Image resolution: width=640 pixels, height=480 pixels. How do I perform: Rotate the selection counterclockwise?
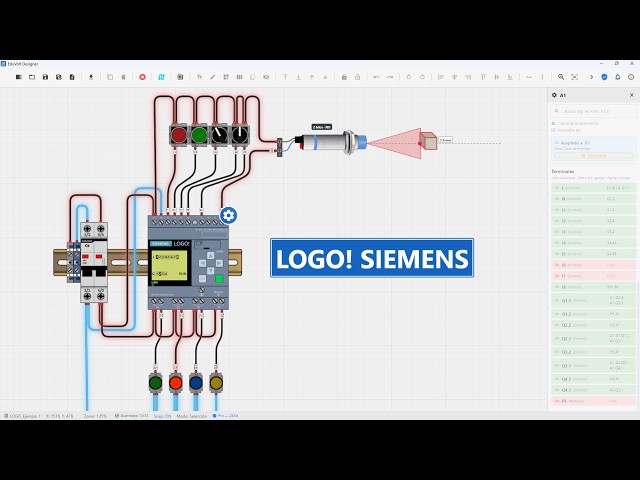409,77
